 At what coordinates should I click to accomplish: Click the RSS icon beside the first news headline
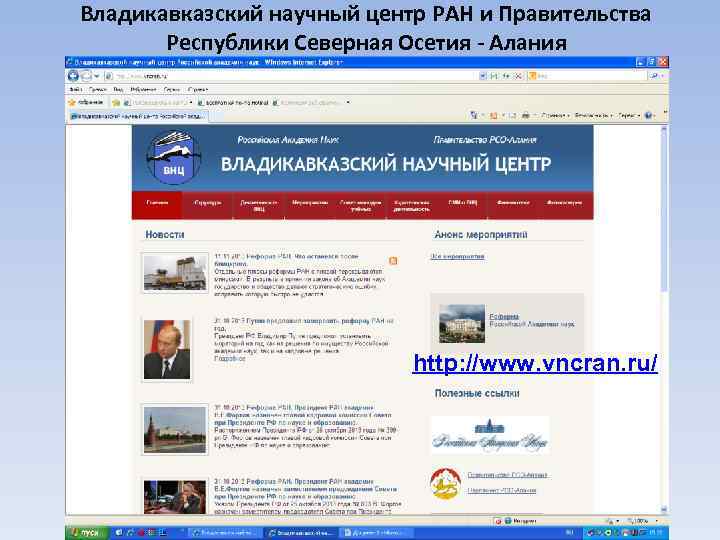pos(393,261)
